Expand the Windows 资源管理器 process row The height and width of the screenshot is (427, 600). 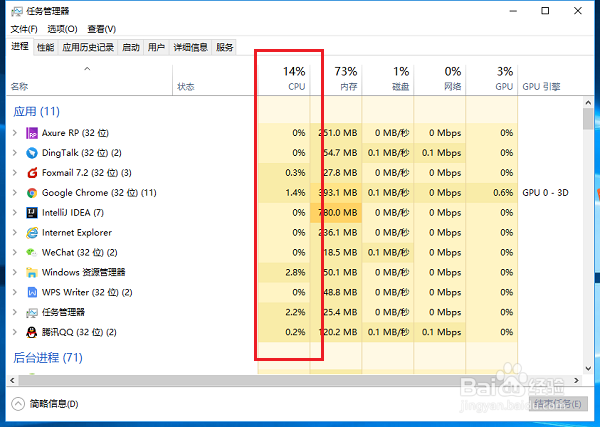(x=15, y=272)
